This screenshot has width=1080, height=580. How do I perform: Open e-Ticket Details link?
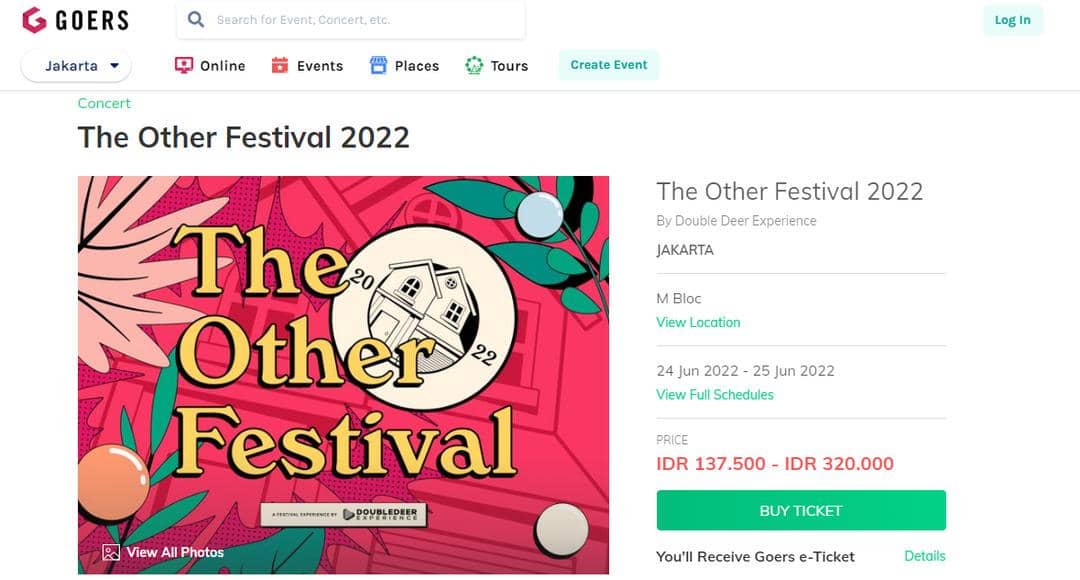[923, 556]
